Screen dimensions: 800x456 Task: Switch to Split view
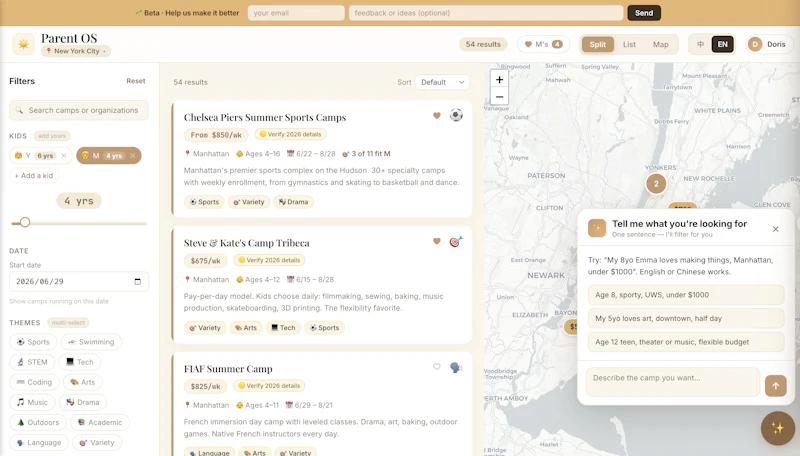(x=597, y=44)
